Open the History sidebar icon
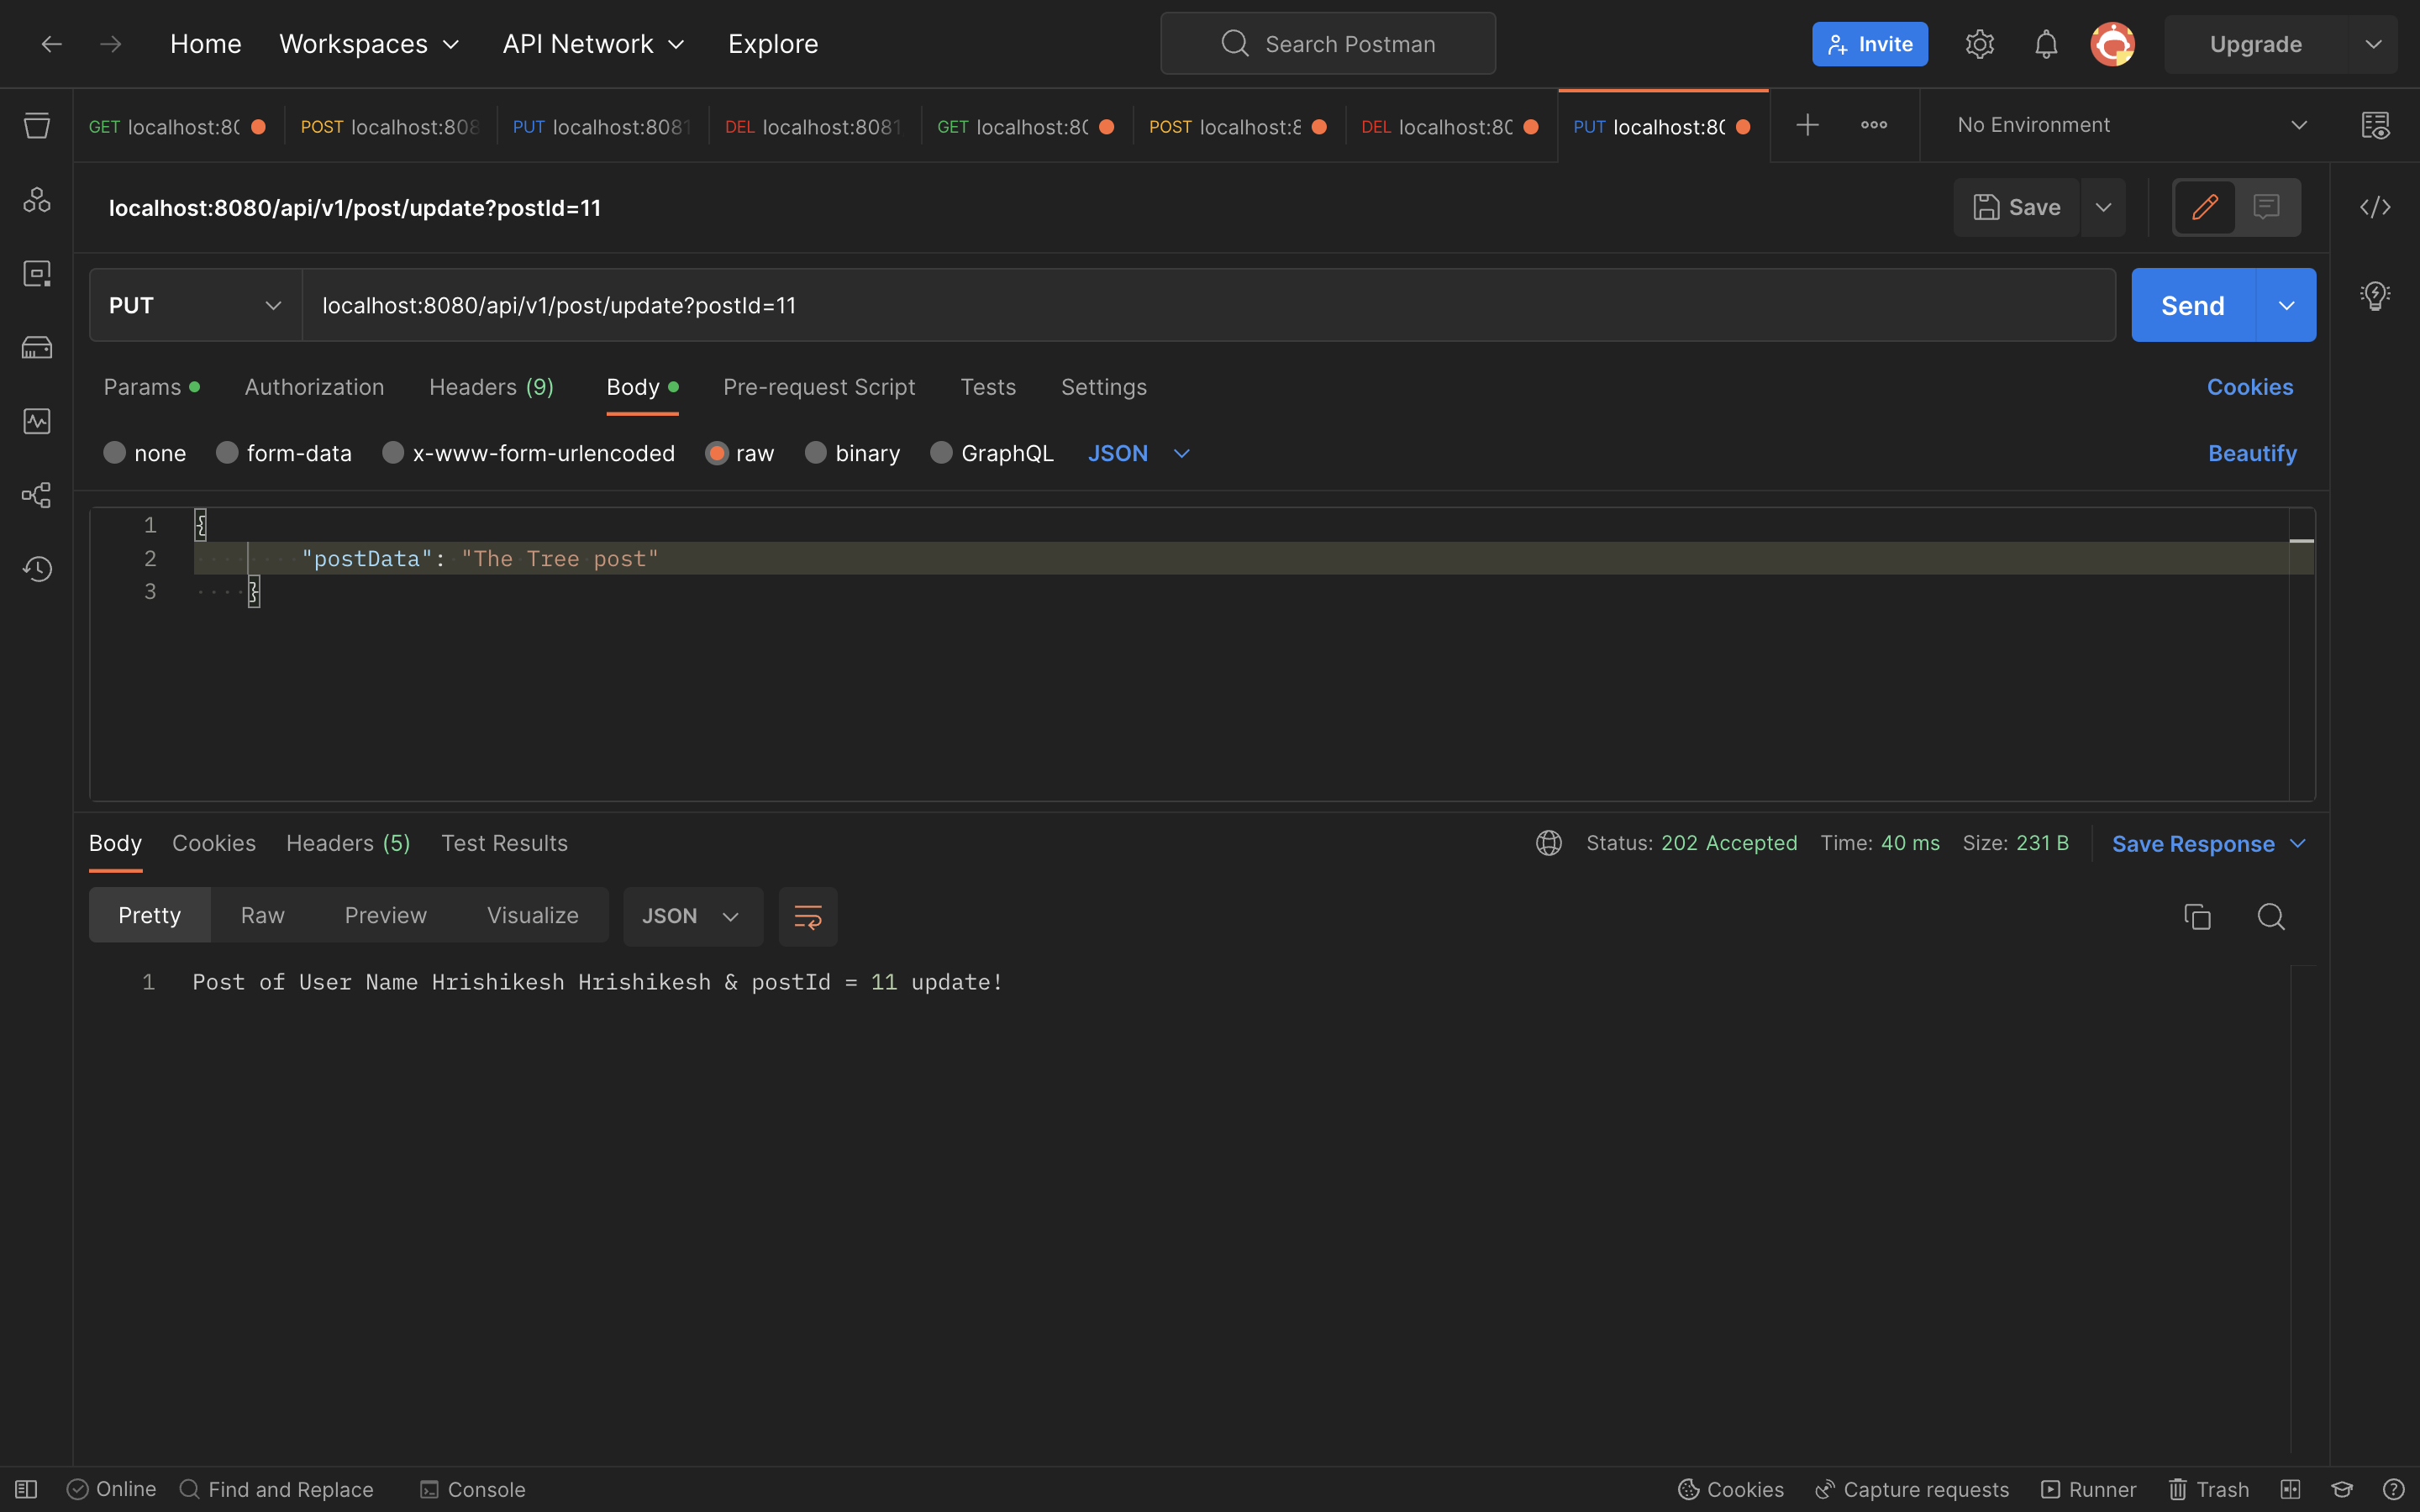 pyautogui.click(x=37, y=569)
